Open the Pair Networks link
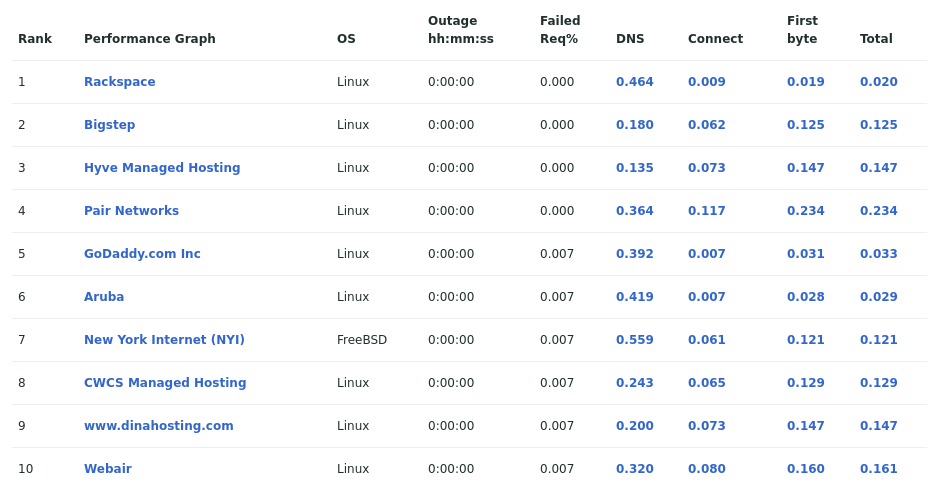 click(x=131, y=211)
